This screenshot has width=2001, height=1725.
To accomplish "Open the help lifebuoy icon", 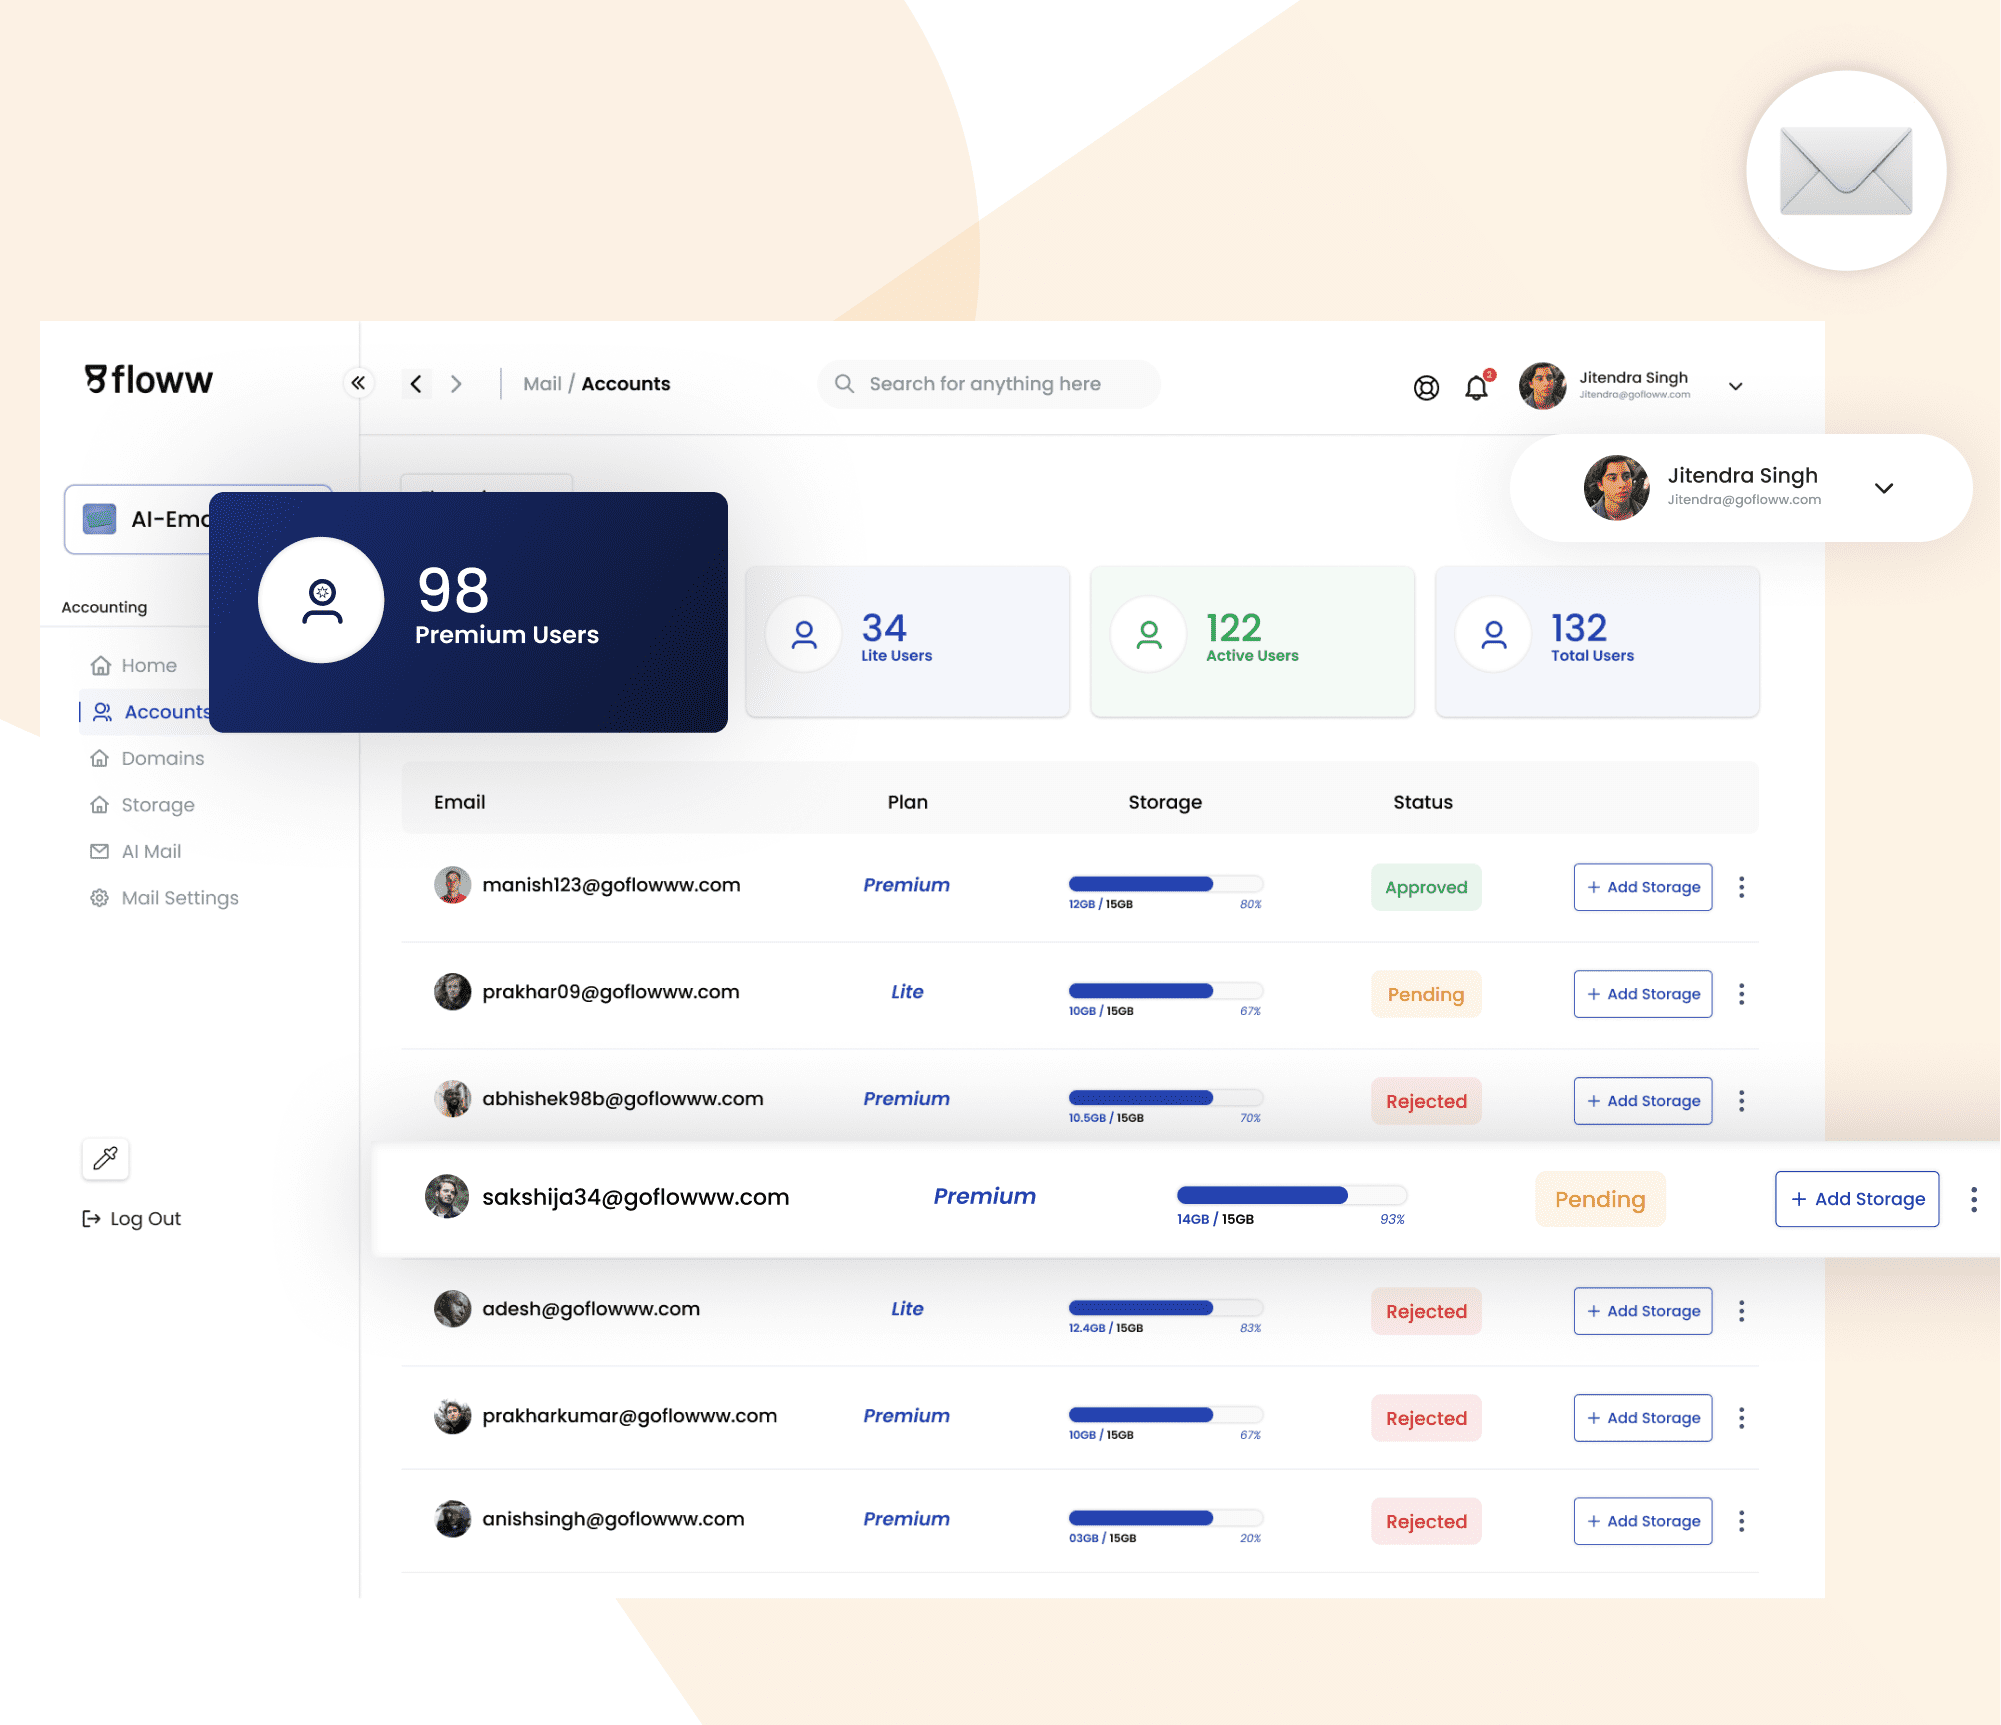I will coord(1426,387).
